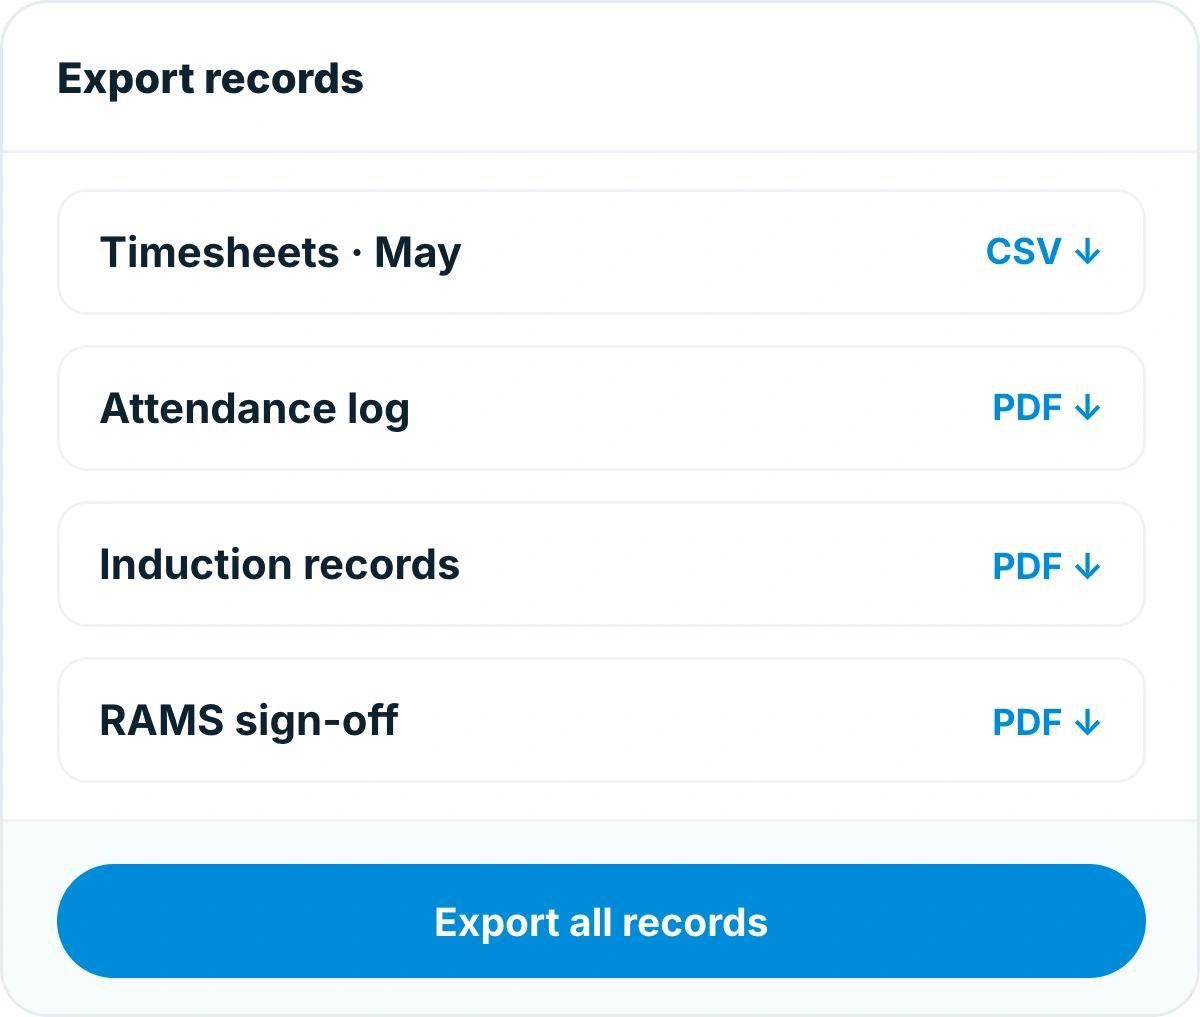Click Export all records button
This screenshot has height=1017, width=1200.
click(601, 921)
